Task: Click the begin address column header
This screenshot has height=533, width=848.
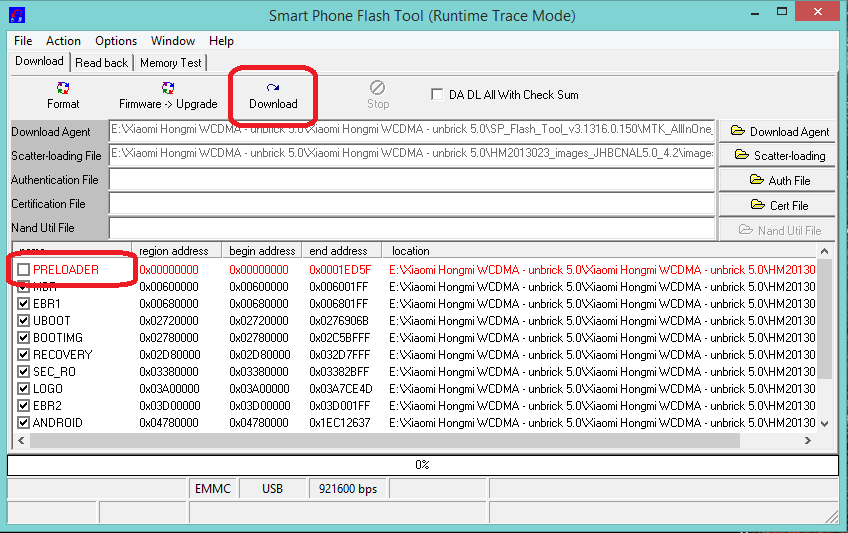Action: click(262, 251)
